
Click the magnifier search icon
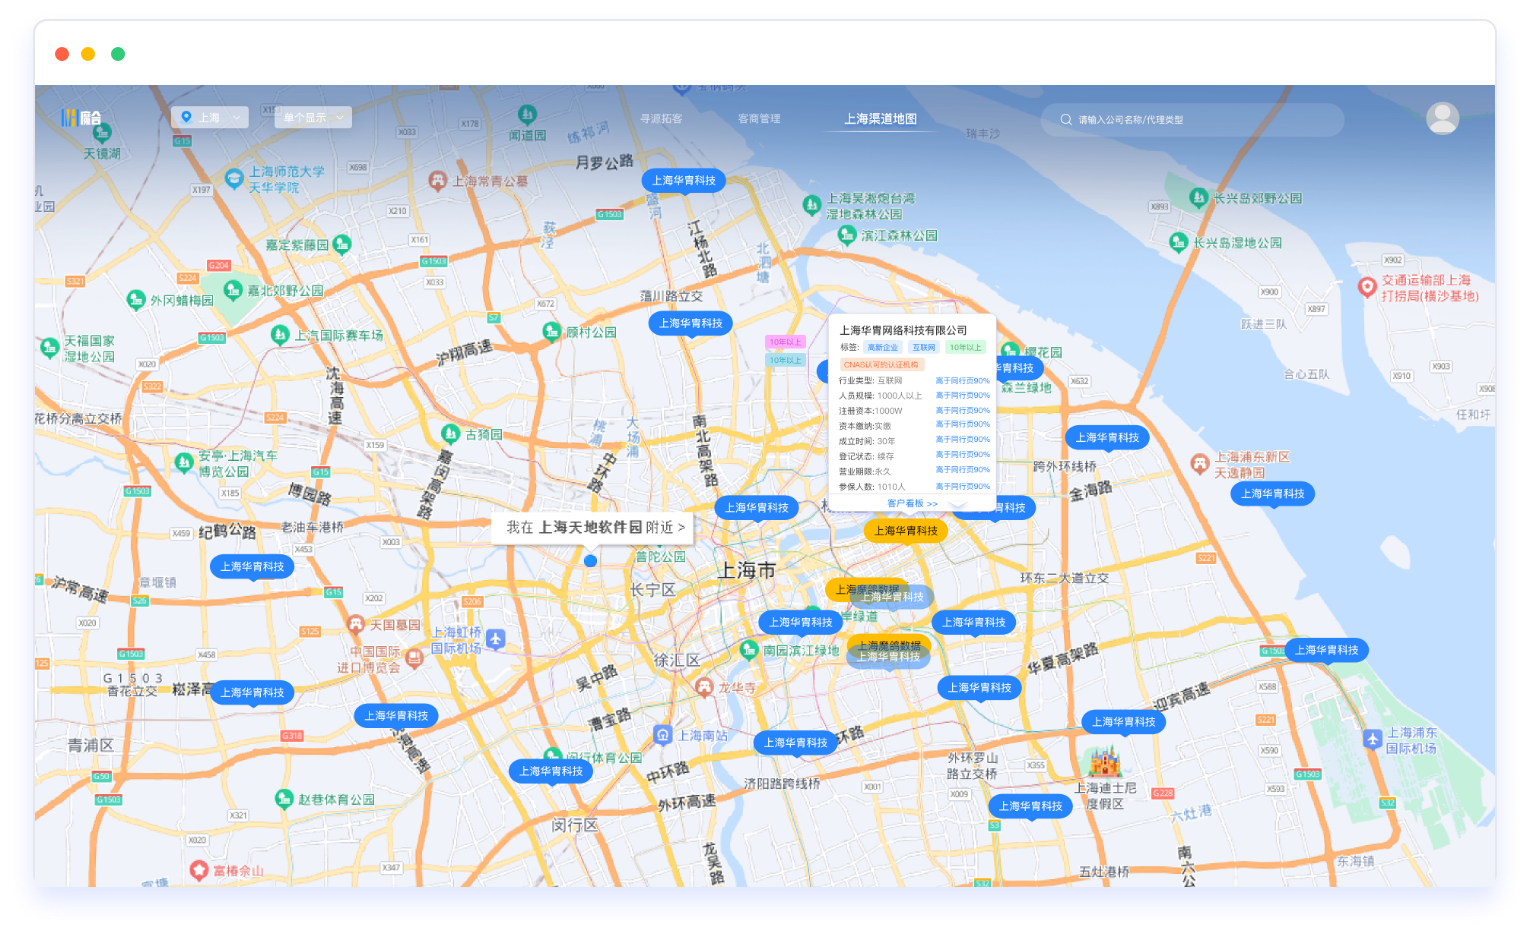[1066, 119]
